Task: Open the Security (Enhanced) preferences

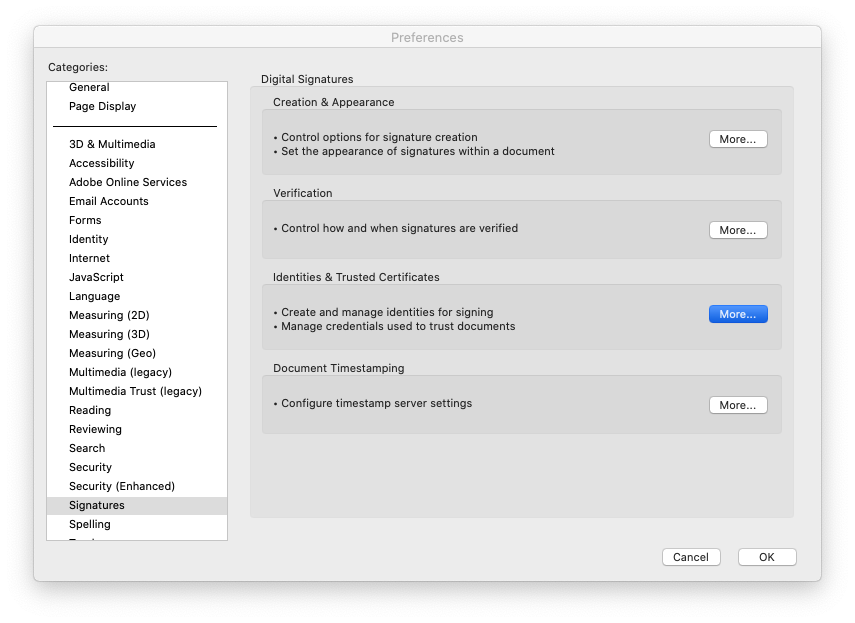Action: coord(121,486)
